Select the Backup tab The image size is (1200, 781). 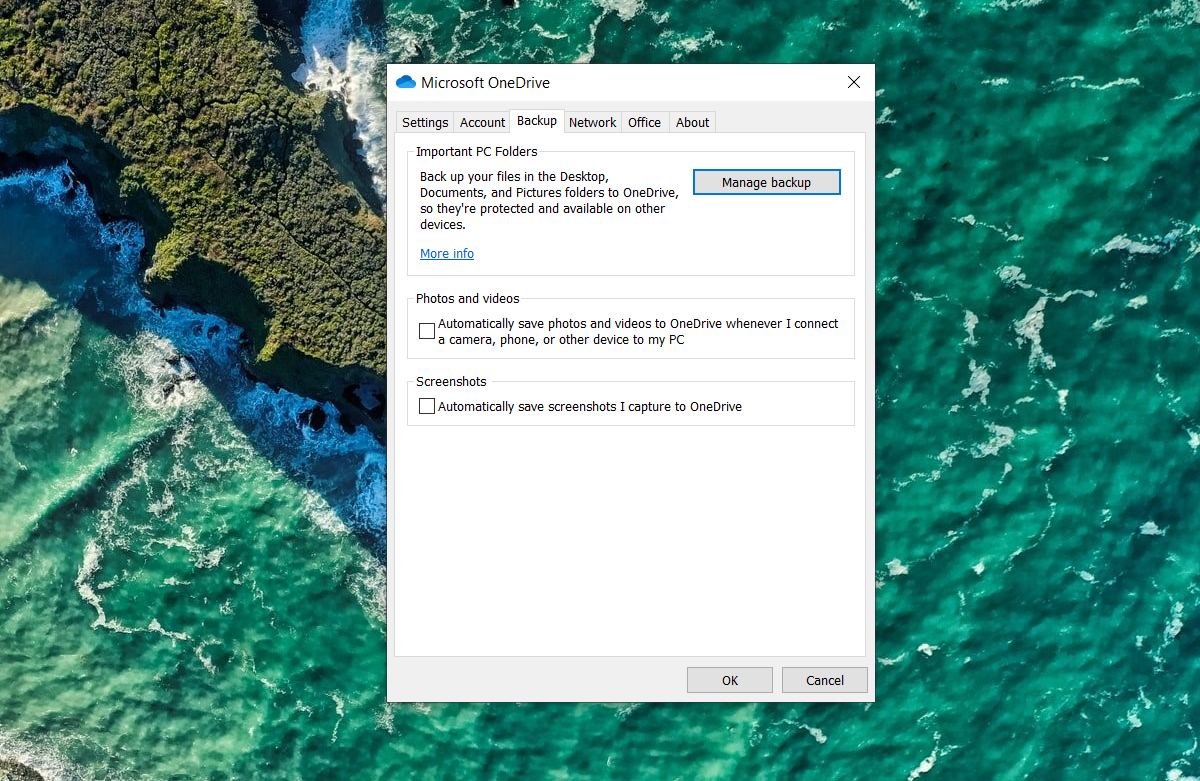tap(537, 121)
